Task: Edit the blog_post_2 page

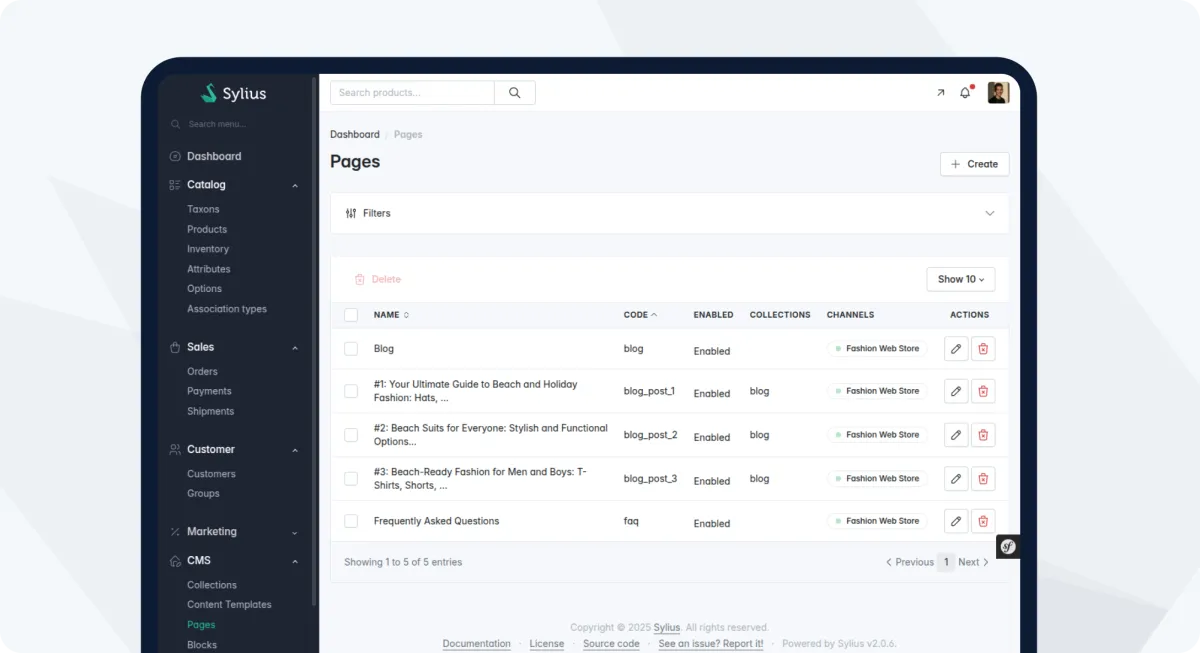Action: point(956,435)
